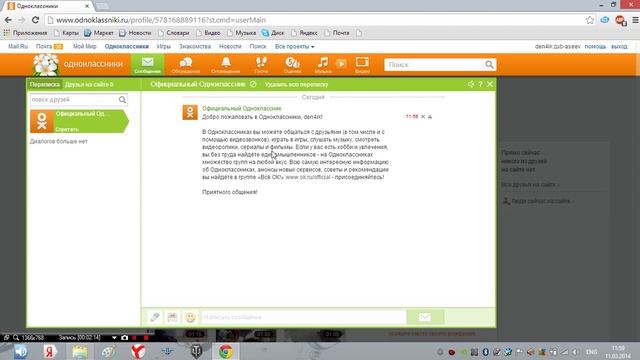Open the smiley emoticon picker
The height and width of the screenshot is (360, 640).
point(190,317)
